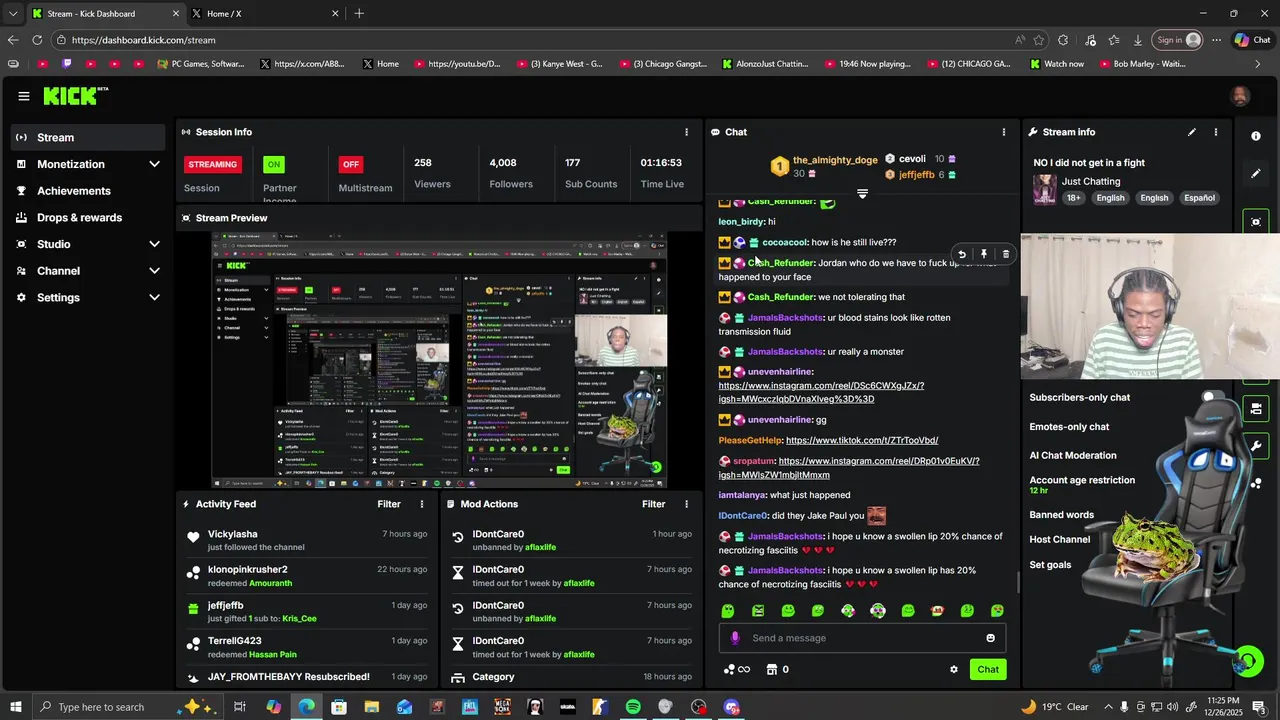The image size is (1280, 720).
Task: Click camera icon in right rail
Action: (1256, 409)
